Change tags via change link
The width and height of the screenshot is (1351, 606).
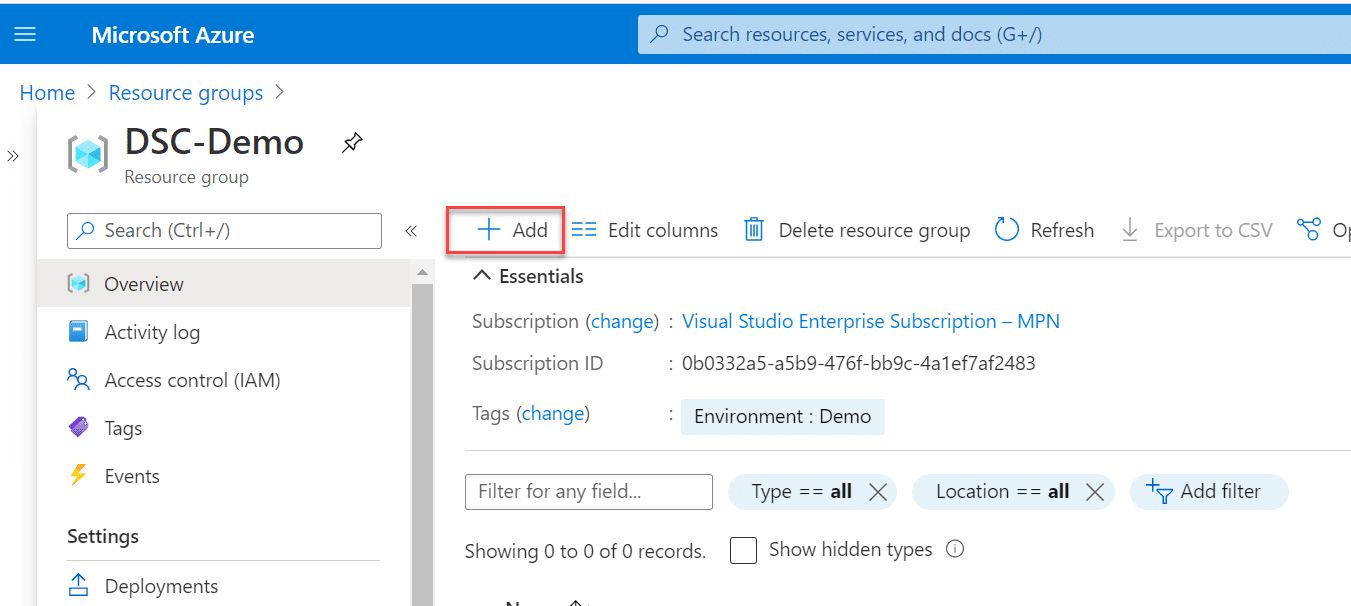point(553,414)
